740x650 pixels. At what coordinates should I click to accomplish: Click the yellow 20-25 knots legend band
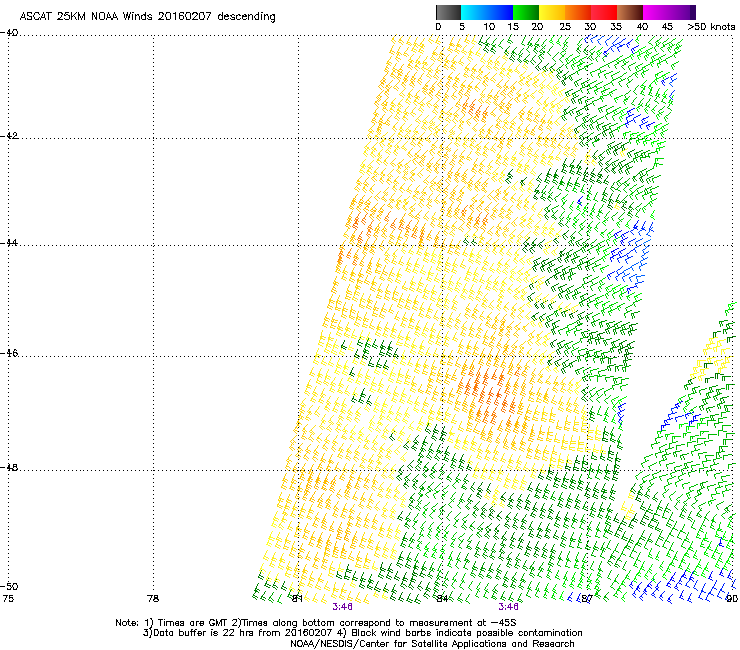pyautogui.click(x=552, y=12)
